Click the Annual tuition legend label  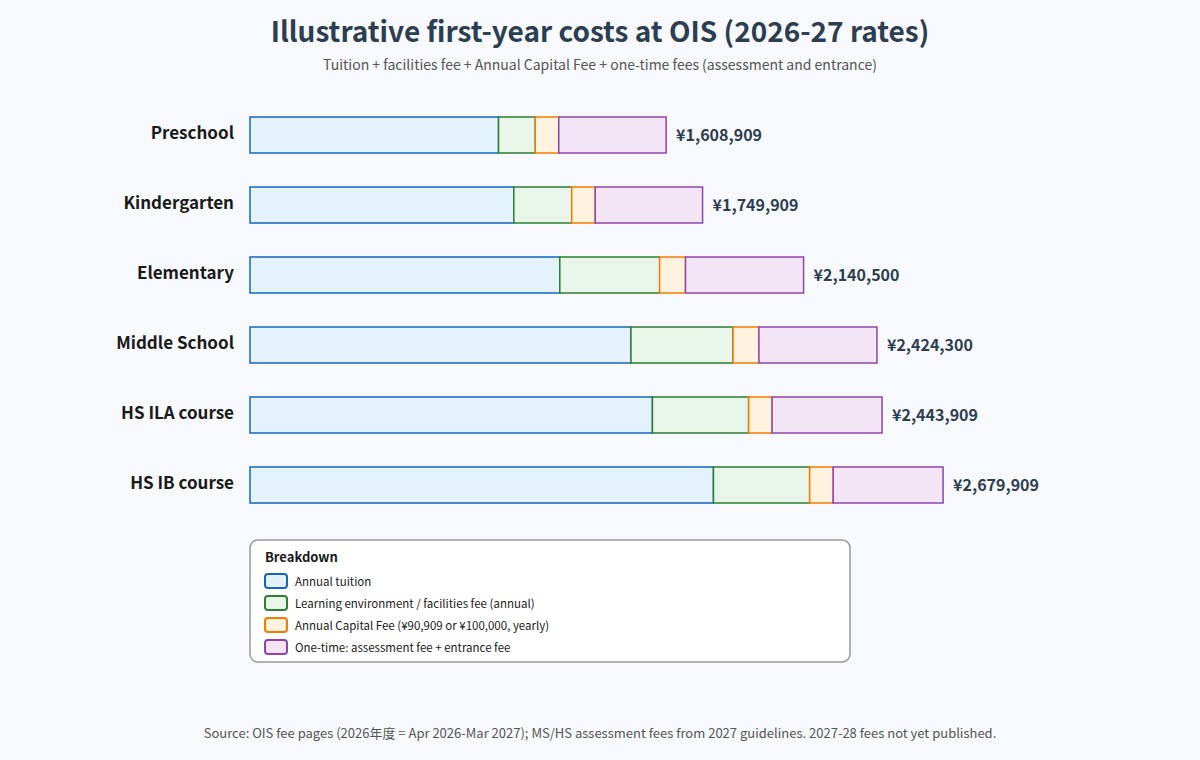(x=333, y=581)
